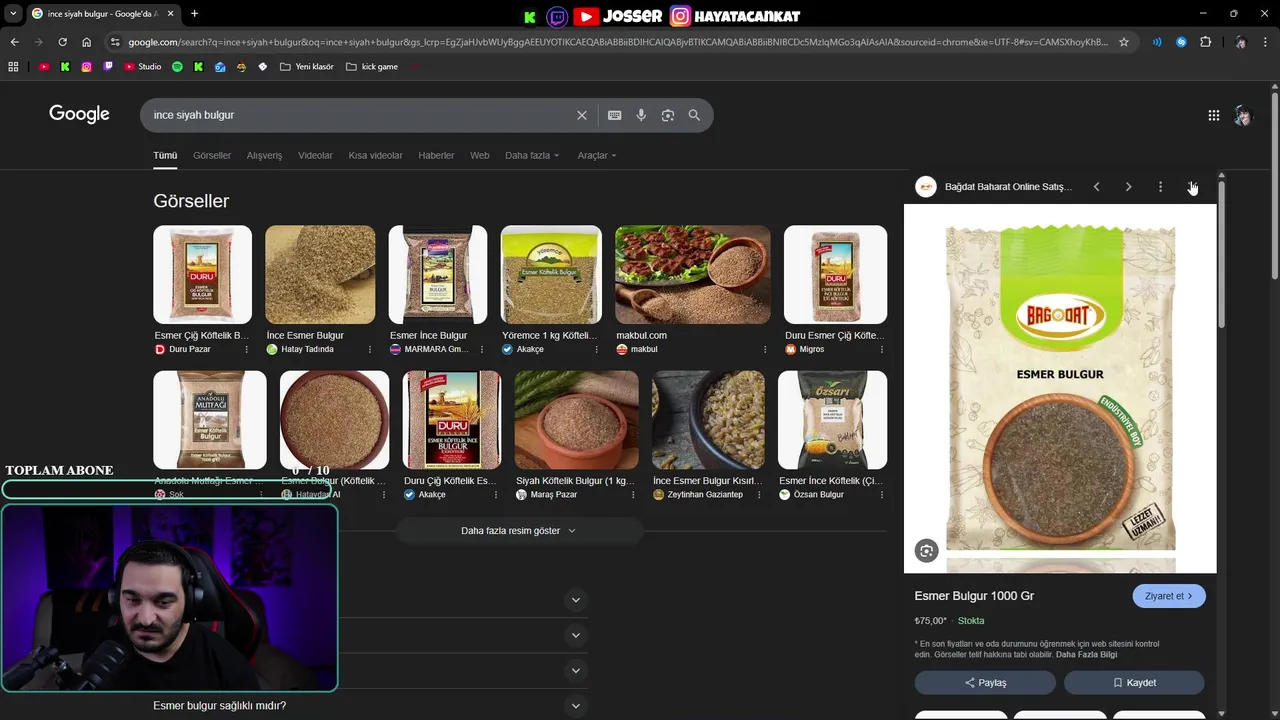Screen dimensions: 1280x720
Task: Open the Bağdat Baharat source link
Action: point(994,187)
